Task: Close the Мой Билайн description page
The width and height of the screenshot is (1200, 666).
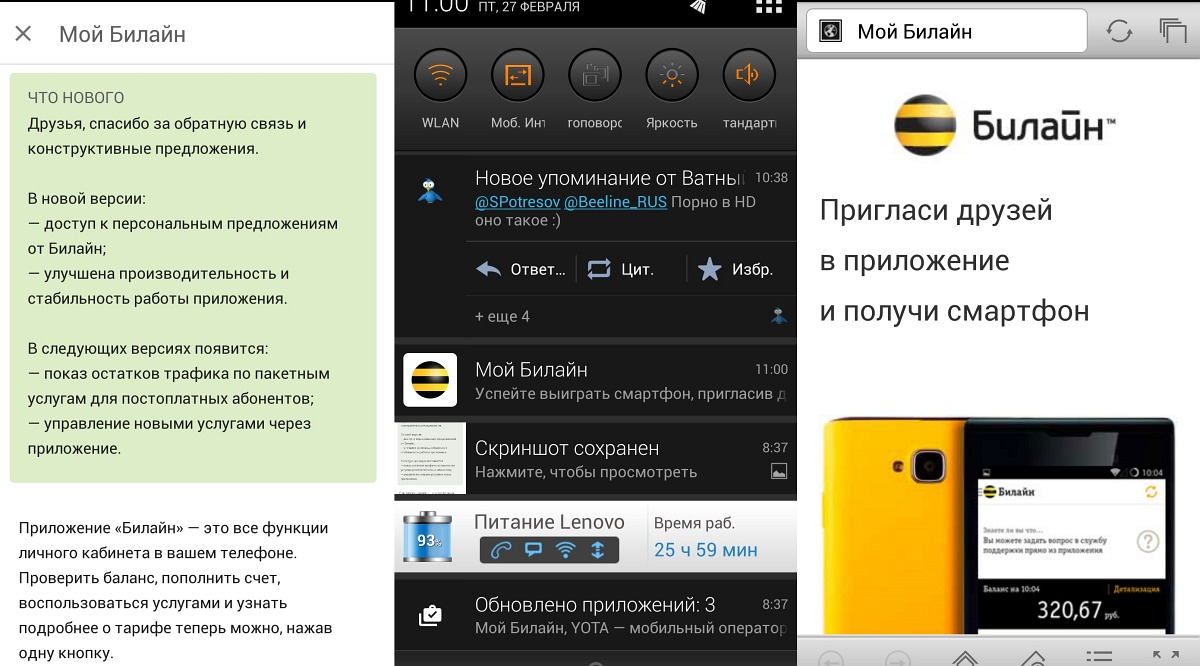Action: [x=23, y=34]
